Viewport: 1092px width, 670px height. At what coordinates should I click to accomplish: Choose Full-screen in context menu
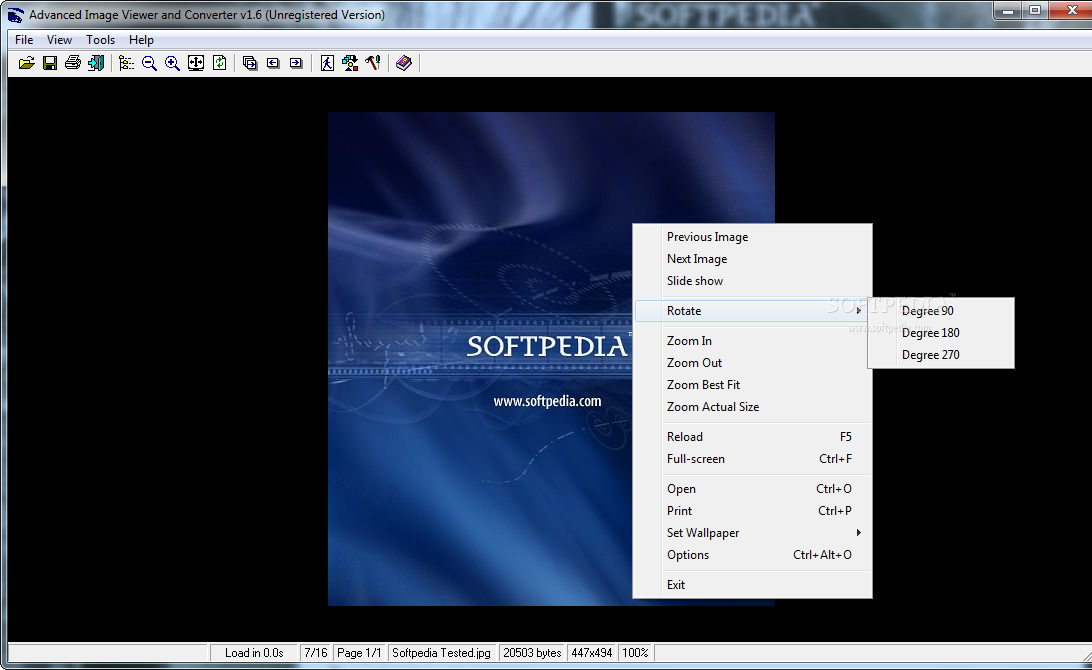click(x=753, y=459)
